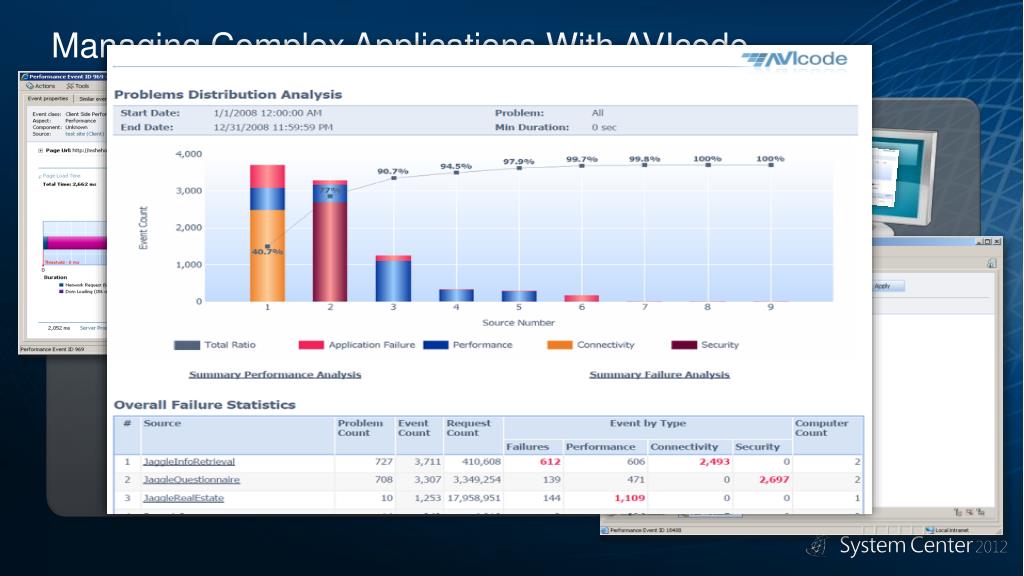The image size is (1024, 576).
Task: Click the tall bar for source 1
Action: click(x=267, y=233)
